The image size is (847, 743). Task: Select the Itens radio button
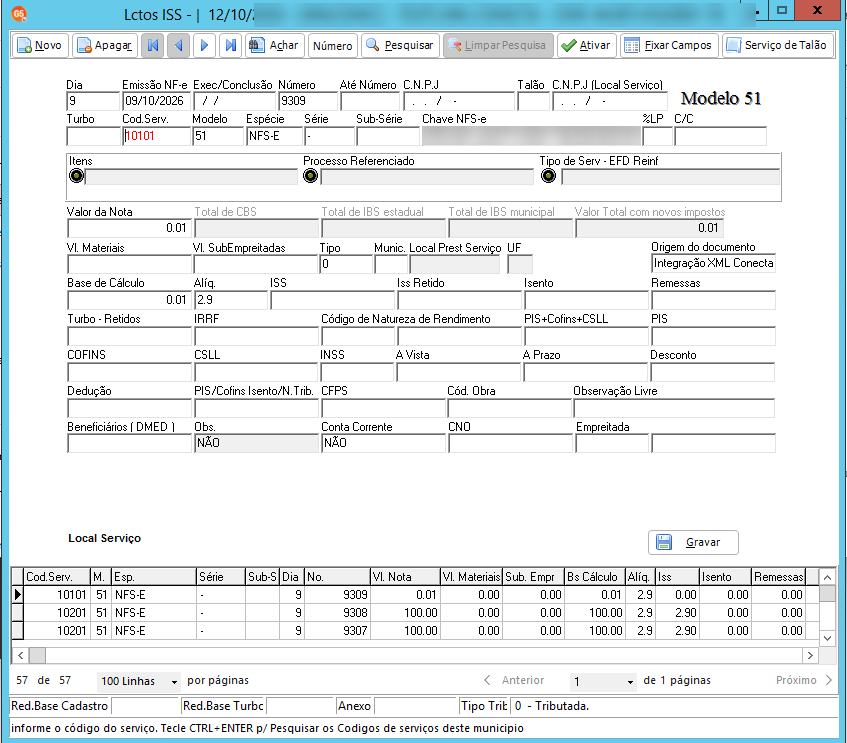pyautogui.click(x=77, y=176)
